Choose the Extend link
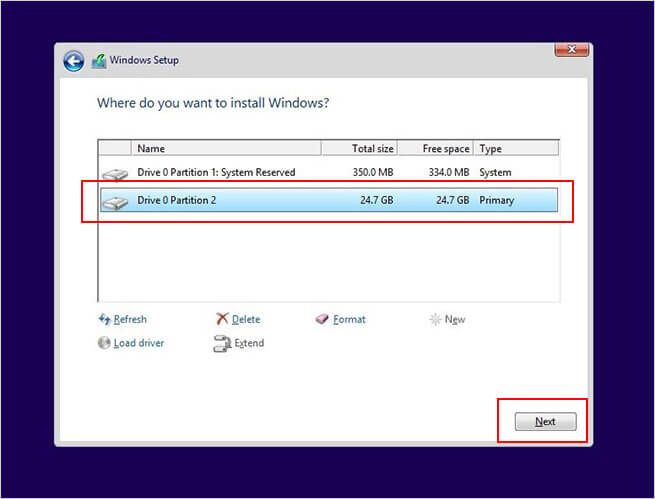 [x=249, y=343]
